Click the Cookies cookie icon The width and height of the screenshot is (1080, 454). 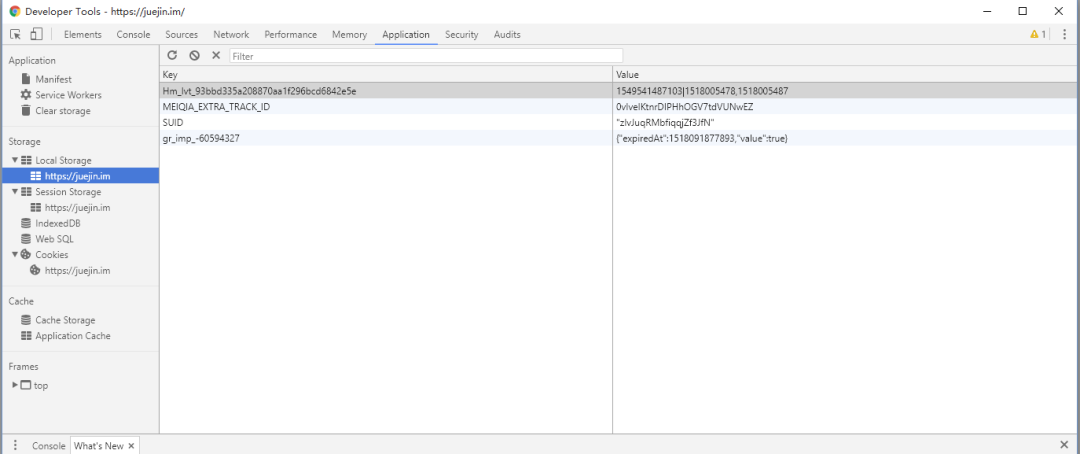coord(26,254)
